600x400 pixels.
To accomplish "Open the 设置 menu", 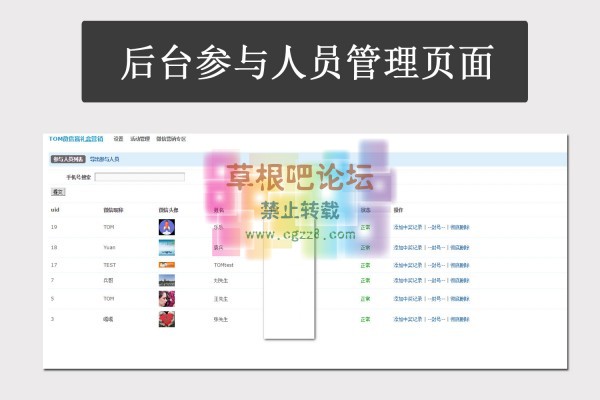I will 118,139.
